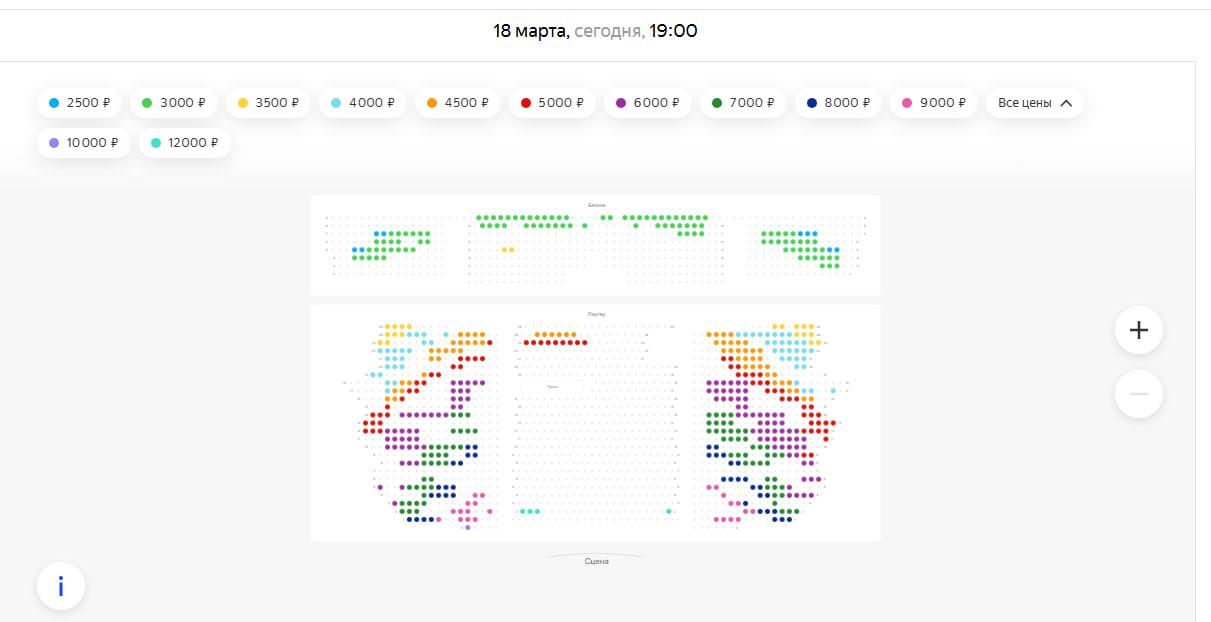The image size is (1211, 622).
Task: Pick the single turquoise seat right of center parterre
Action: pyautogui.click(x=668, y=511)
